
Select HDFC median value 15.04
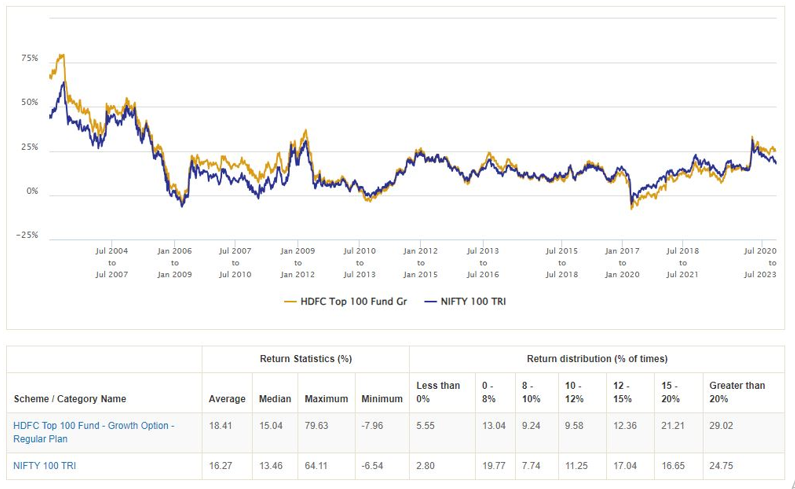(x=271, y=426)
